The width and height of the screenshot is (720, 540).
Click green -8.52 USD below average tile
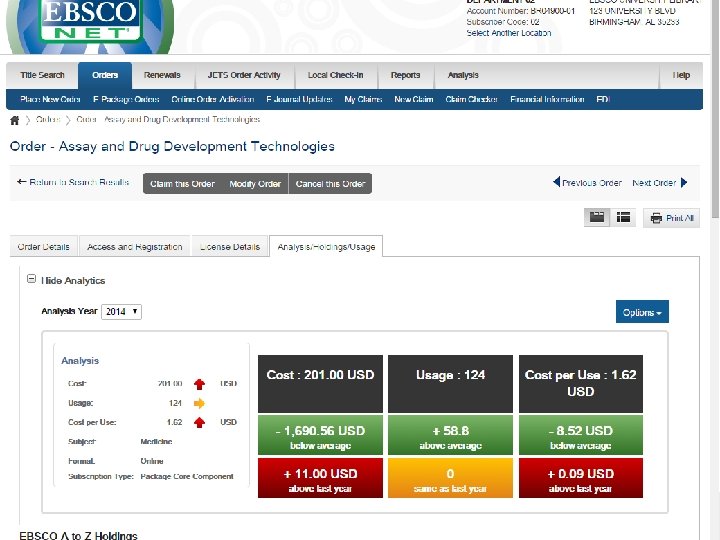[581, 435]
